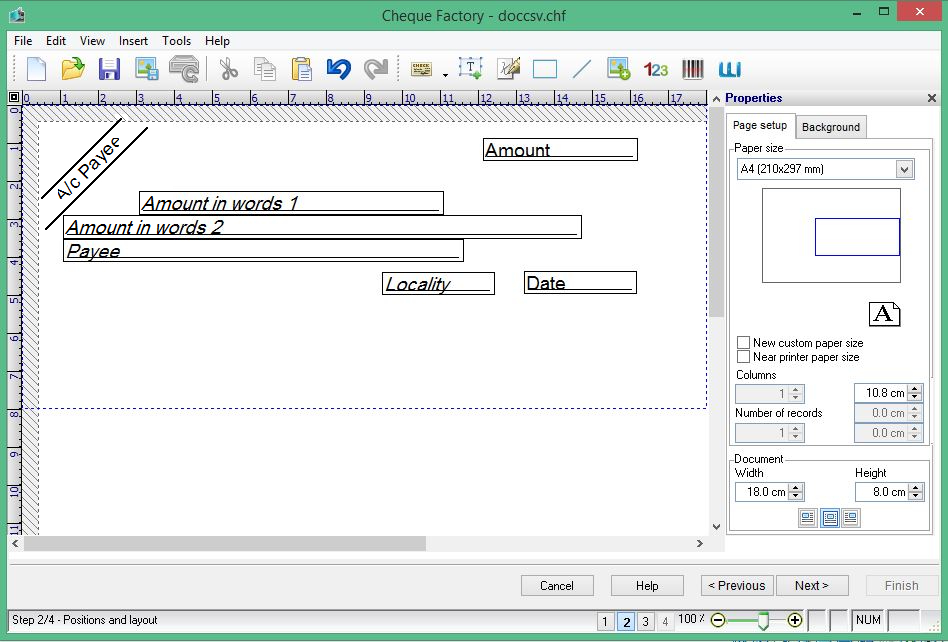948x642 pixels.
Task: Insert a barcode using the barcode icon
Action: (x=693, y=69)
